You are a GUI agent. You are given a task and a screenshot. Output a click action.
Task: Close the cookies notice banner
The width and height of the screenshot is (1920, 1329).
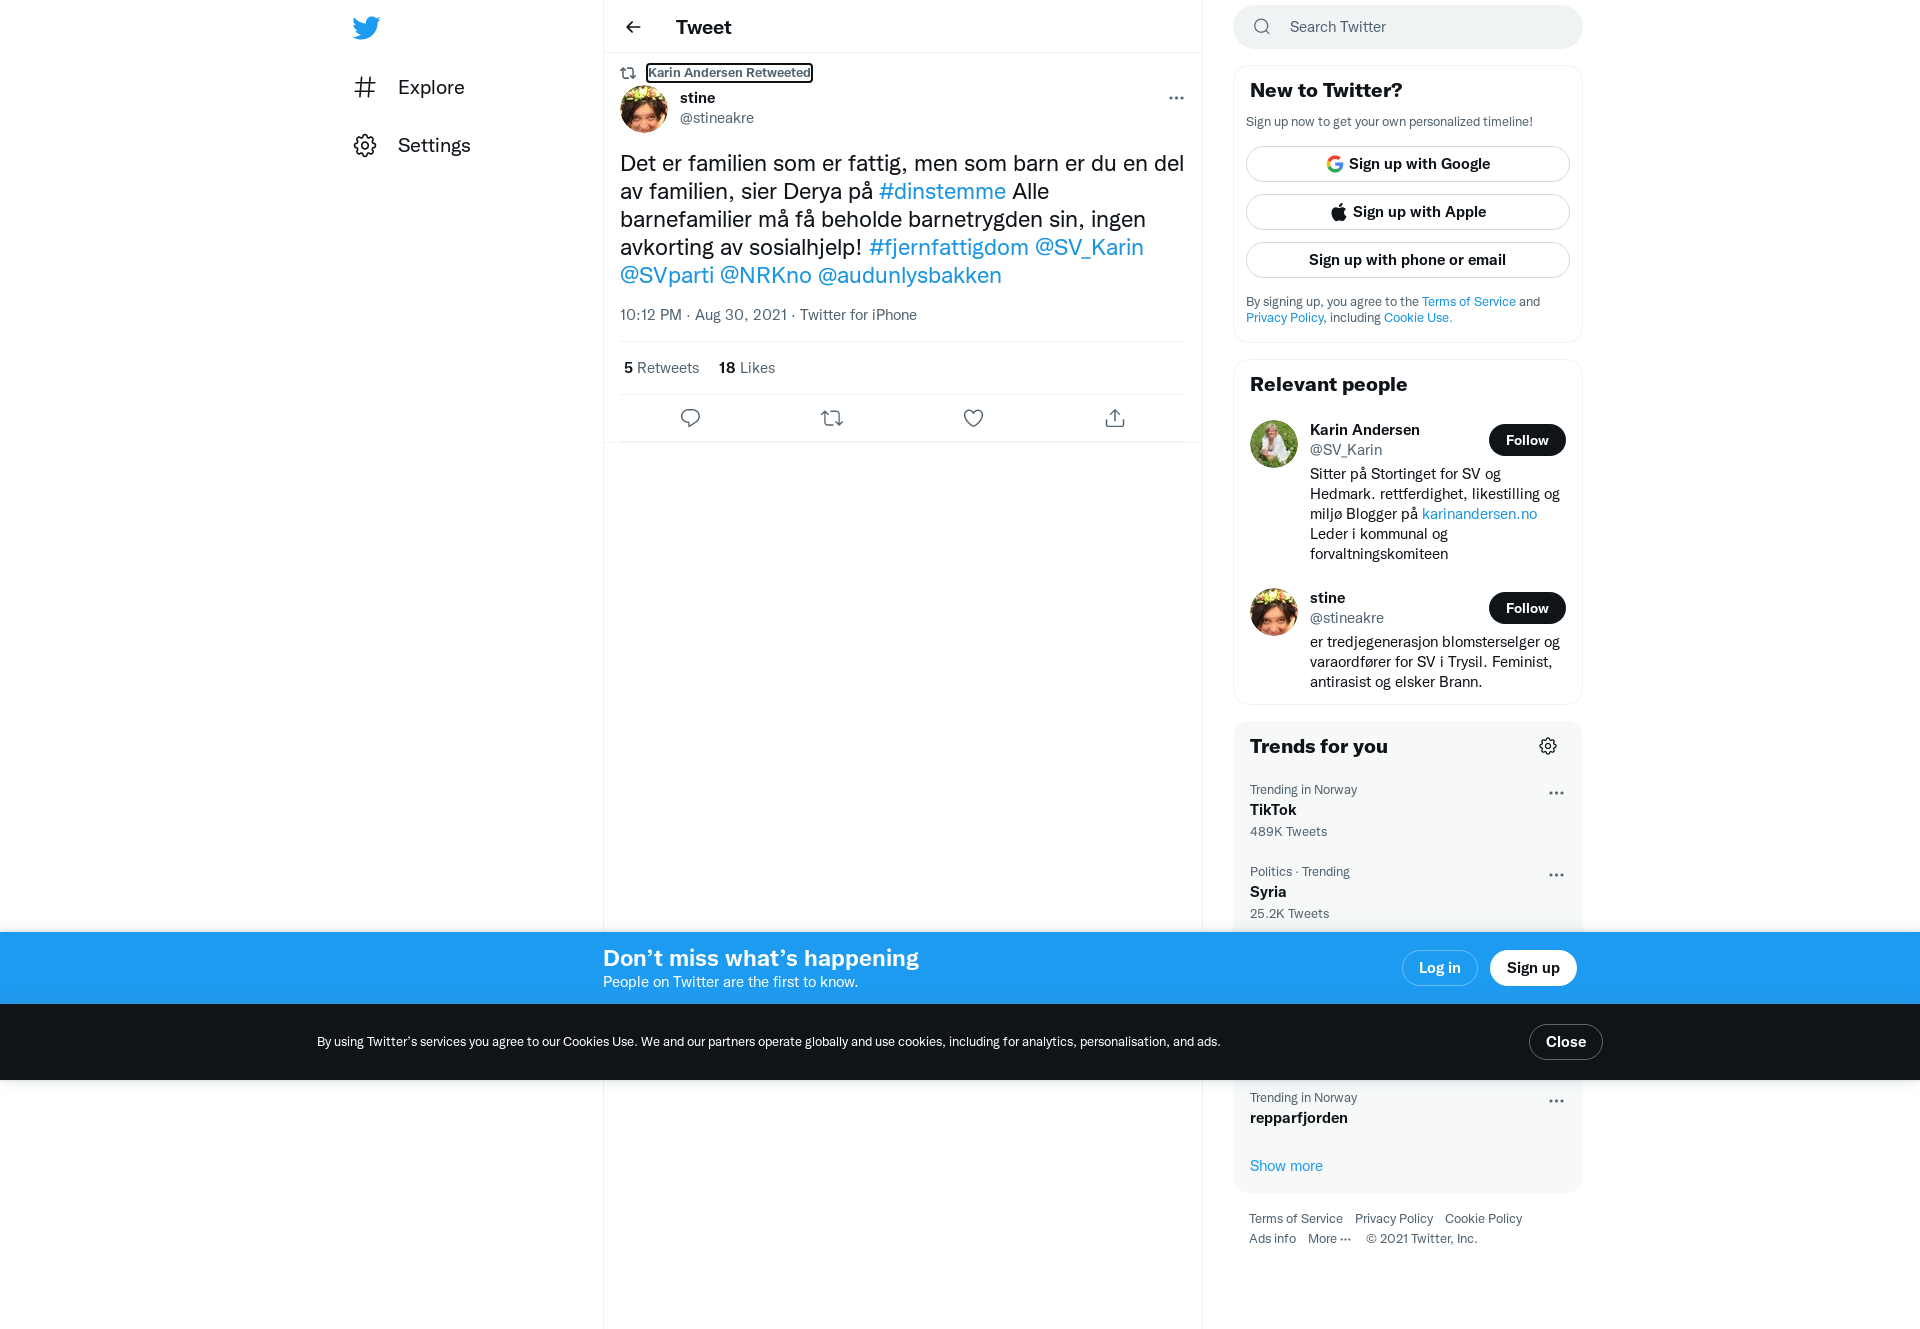(x=1565, y=1042)
